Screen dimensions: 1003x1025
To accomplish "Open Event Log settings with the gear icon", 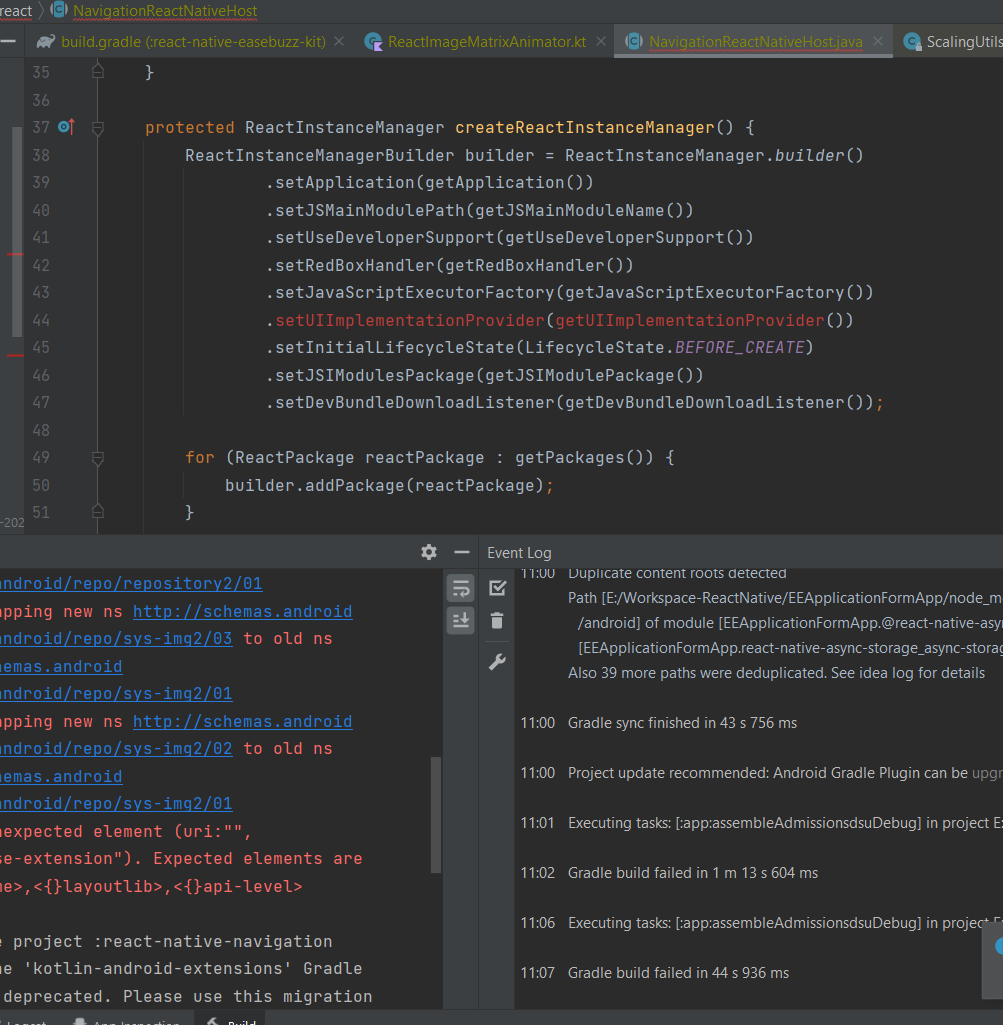I will click(429, 551).
